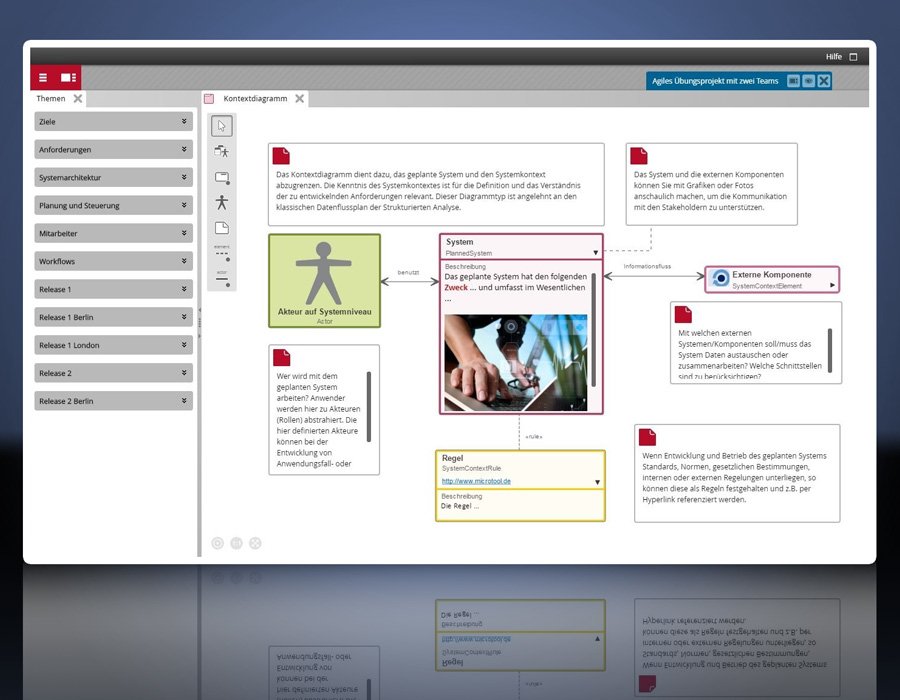Expand the Release 2 Berlin section

coord(184,401)
